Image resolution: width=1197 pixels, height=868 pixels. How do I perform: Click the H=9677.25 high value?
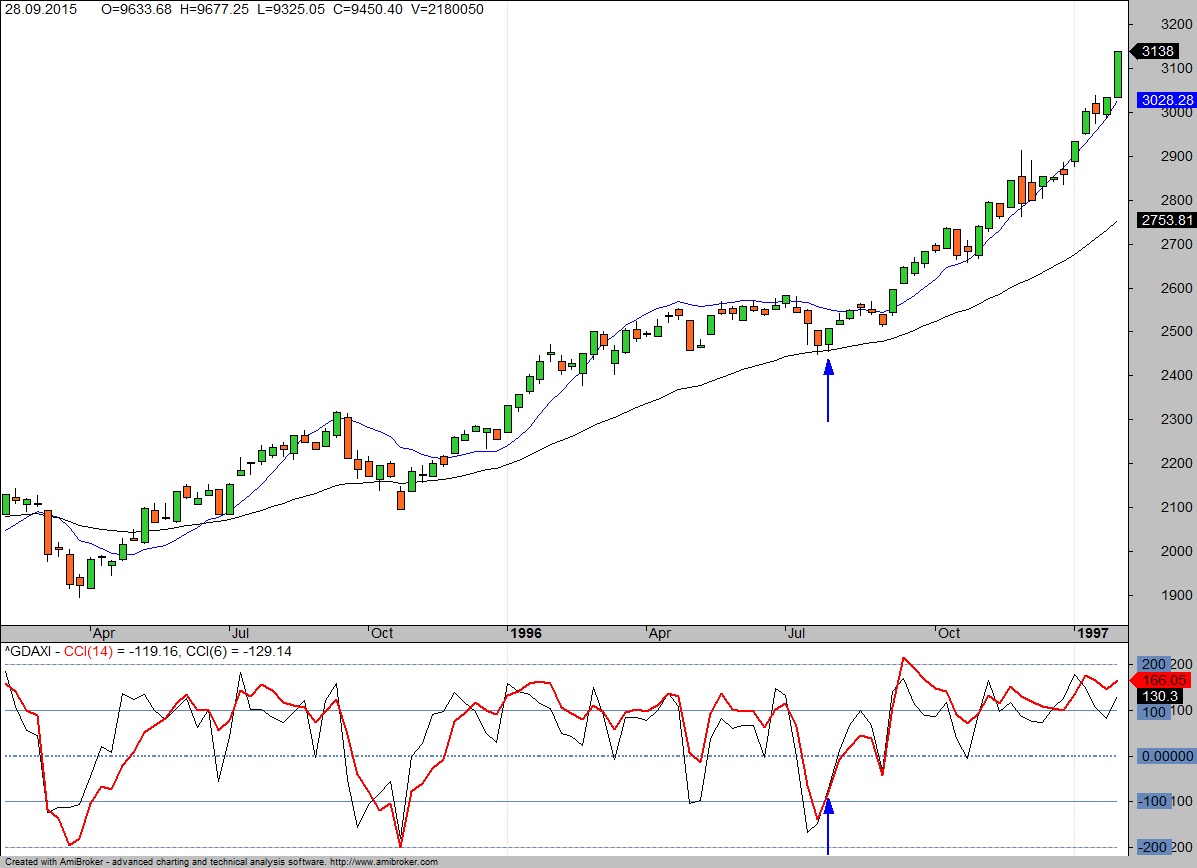(x=214, y=10)
